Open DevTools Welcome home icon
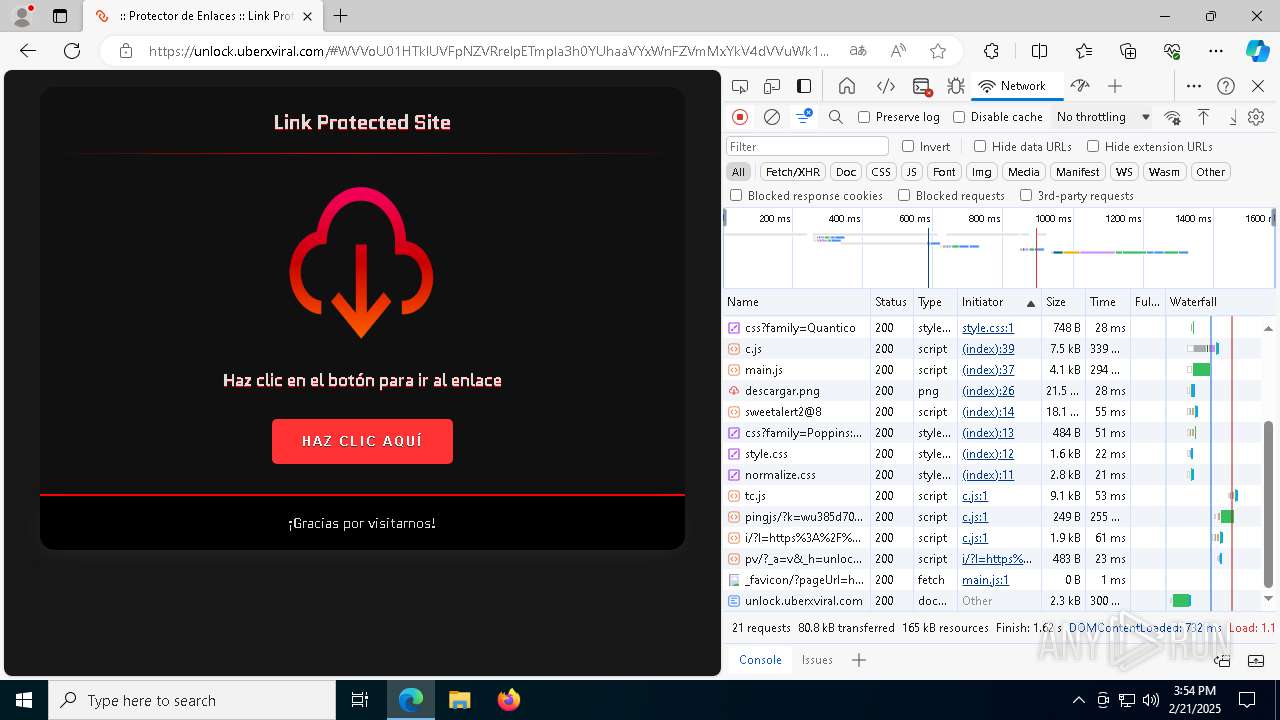This screenshot has height=720, width=1280. [x=847, y=86]
